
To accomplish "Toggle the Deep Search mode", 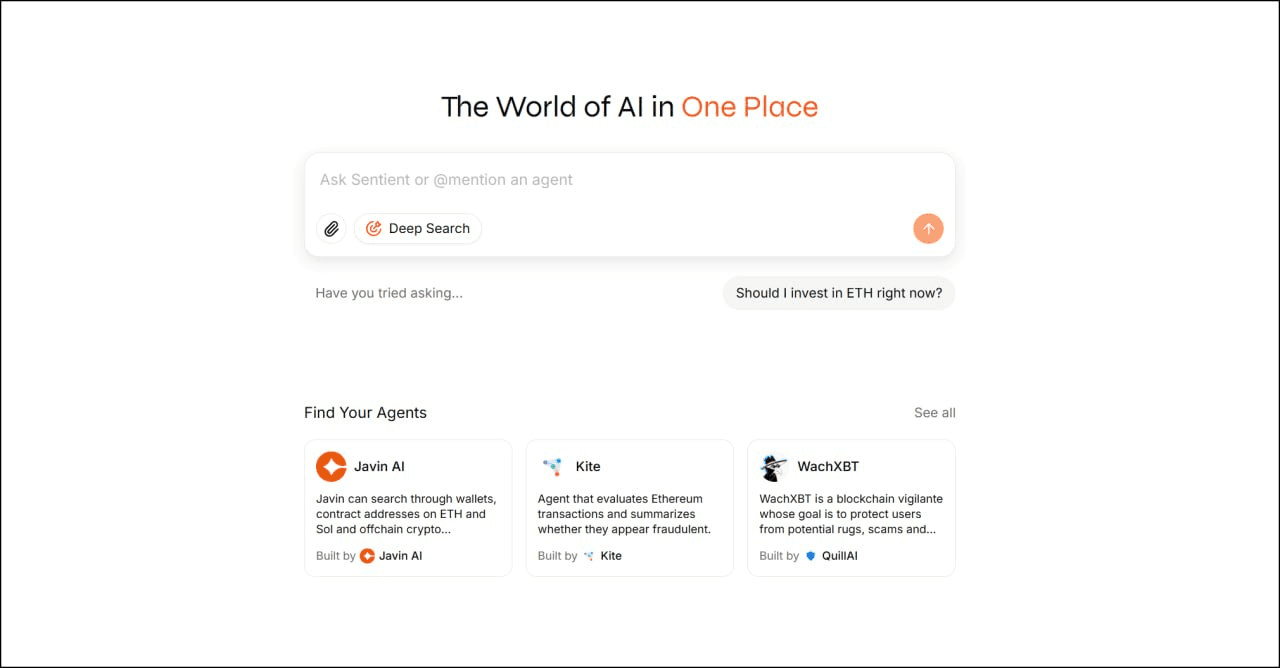I will [x=418, y=229].
